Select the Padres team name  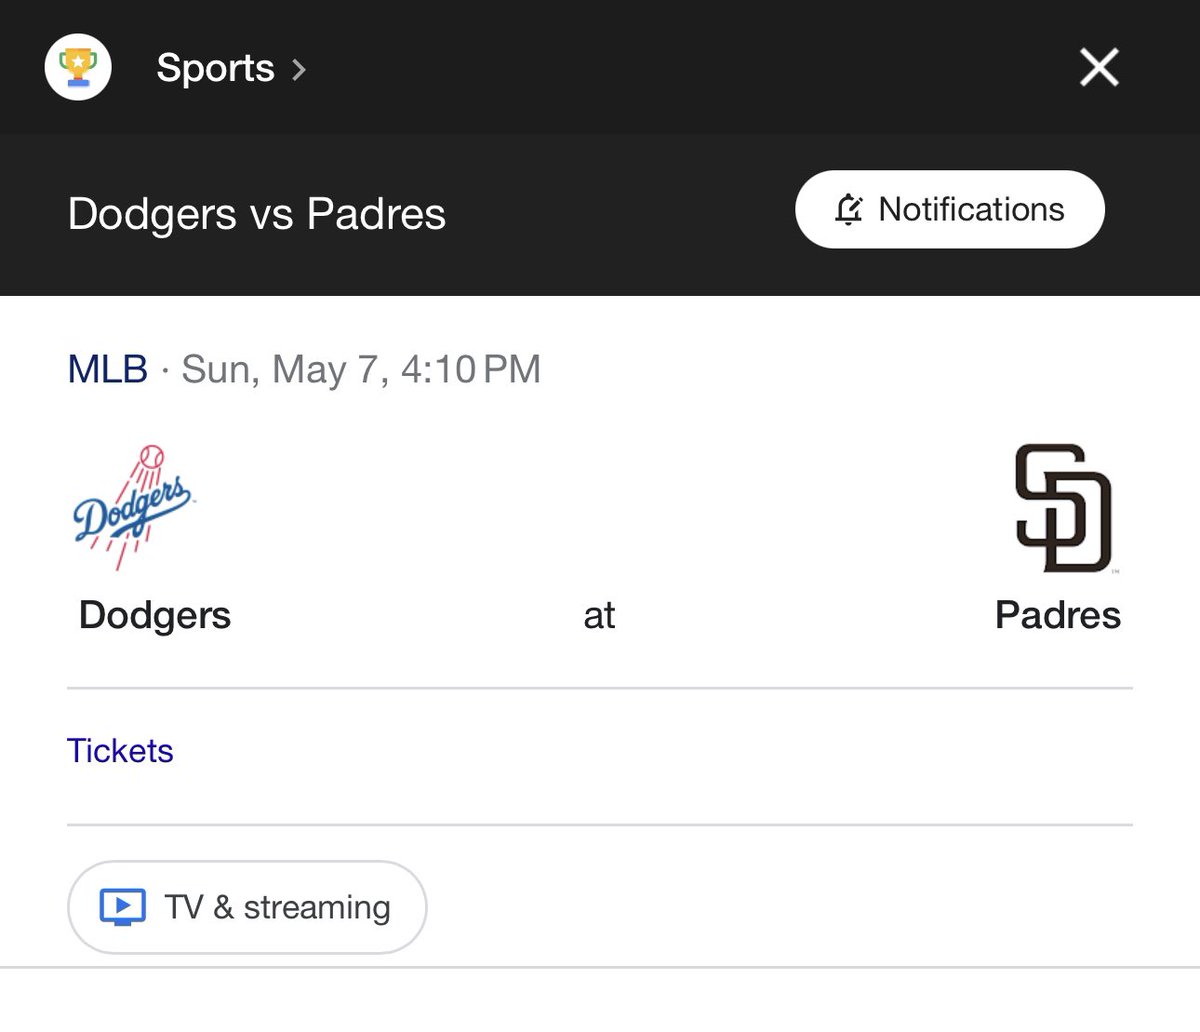[1058, 615]
